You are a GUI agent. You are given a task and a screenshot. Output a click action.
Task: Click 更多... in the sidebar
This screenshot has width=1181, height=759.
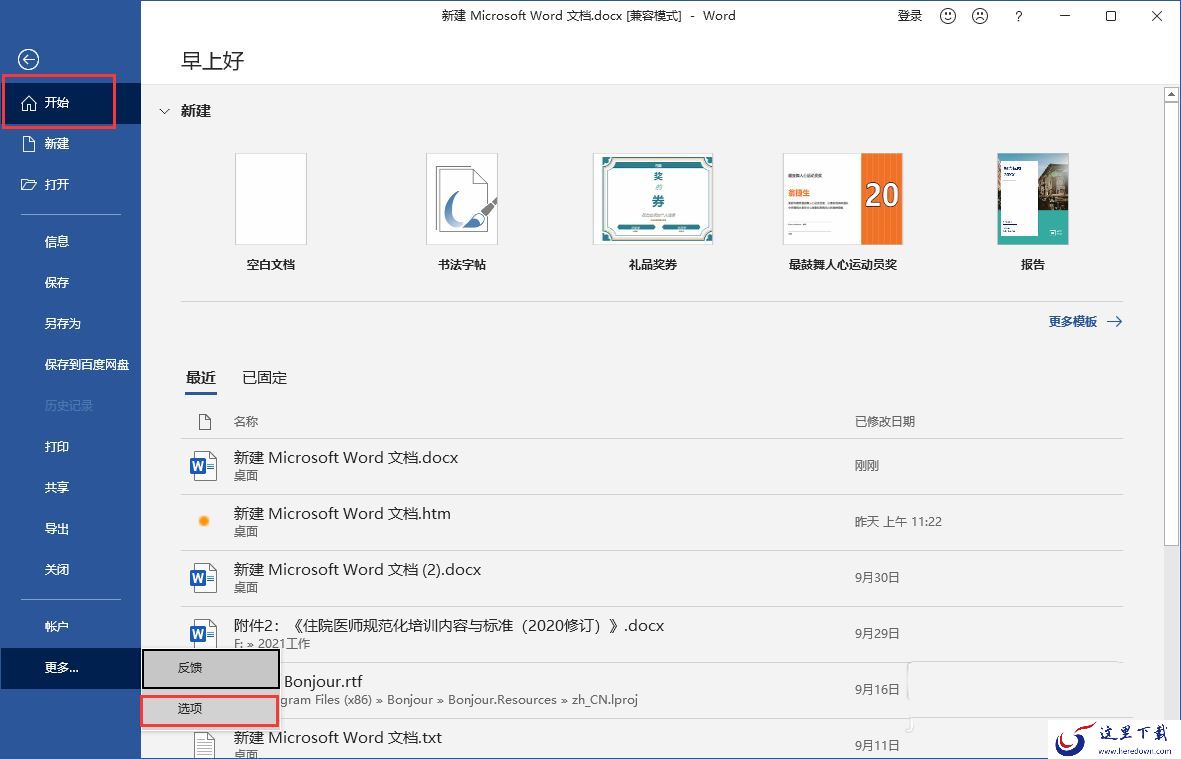tap(71, 668)
